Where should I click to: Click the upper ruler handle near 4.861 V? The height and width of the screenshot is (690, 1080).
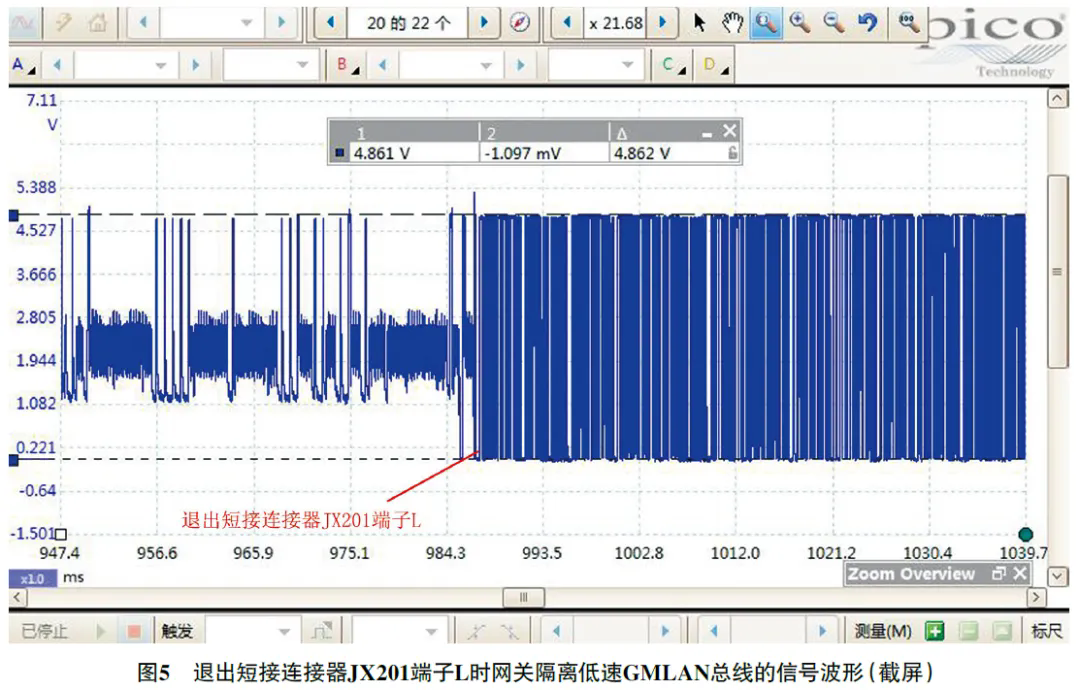[x=14, y=216]
